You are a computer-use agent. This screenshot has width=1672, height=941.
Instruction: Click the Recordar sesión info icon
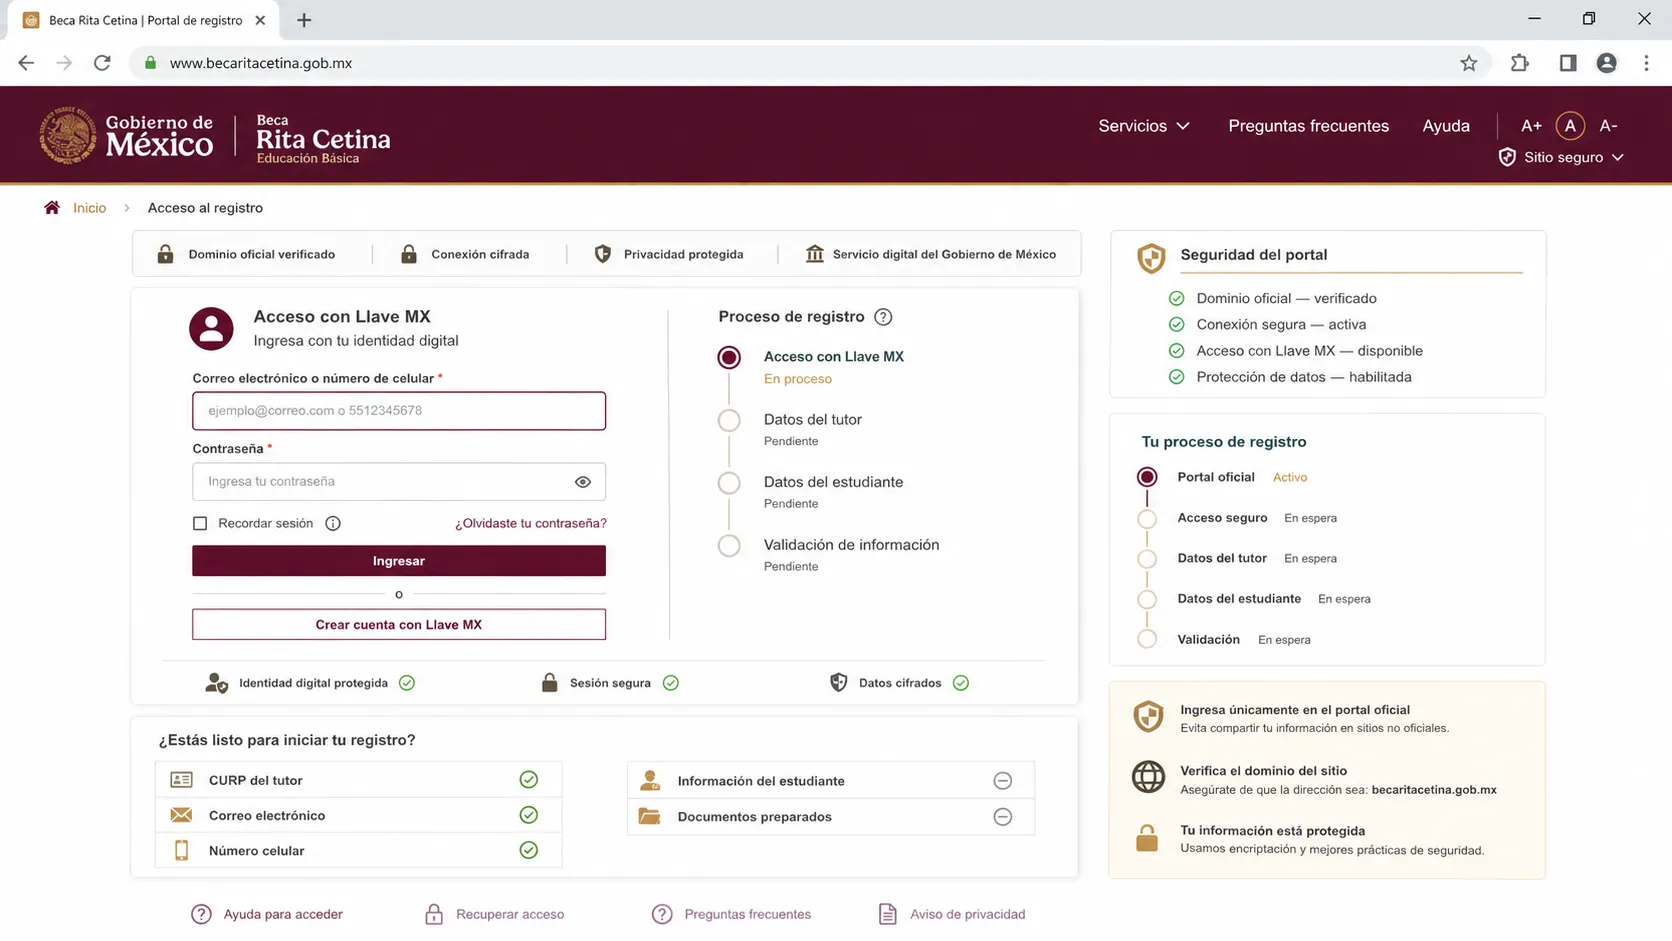pyautogui.click(x=333, y=523)
